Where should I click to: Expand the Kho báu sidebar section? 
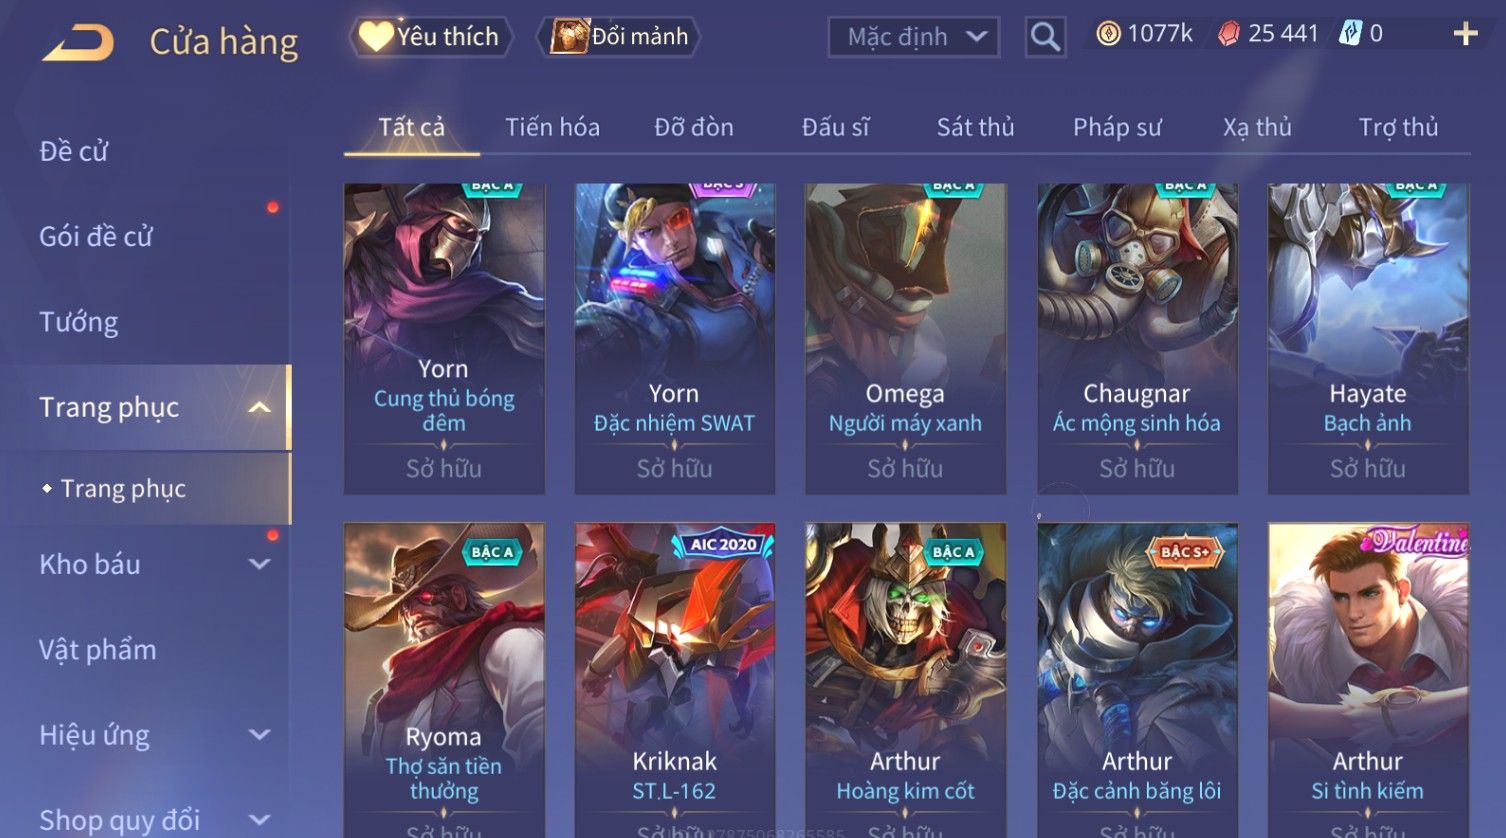(x=259, y=564)
